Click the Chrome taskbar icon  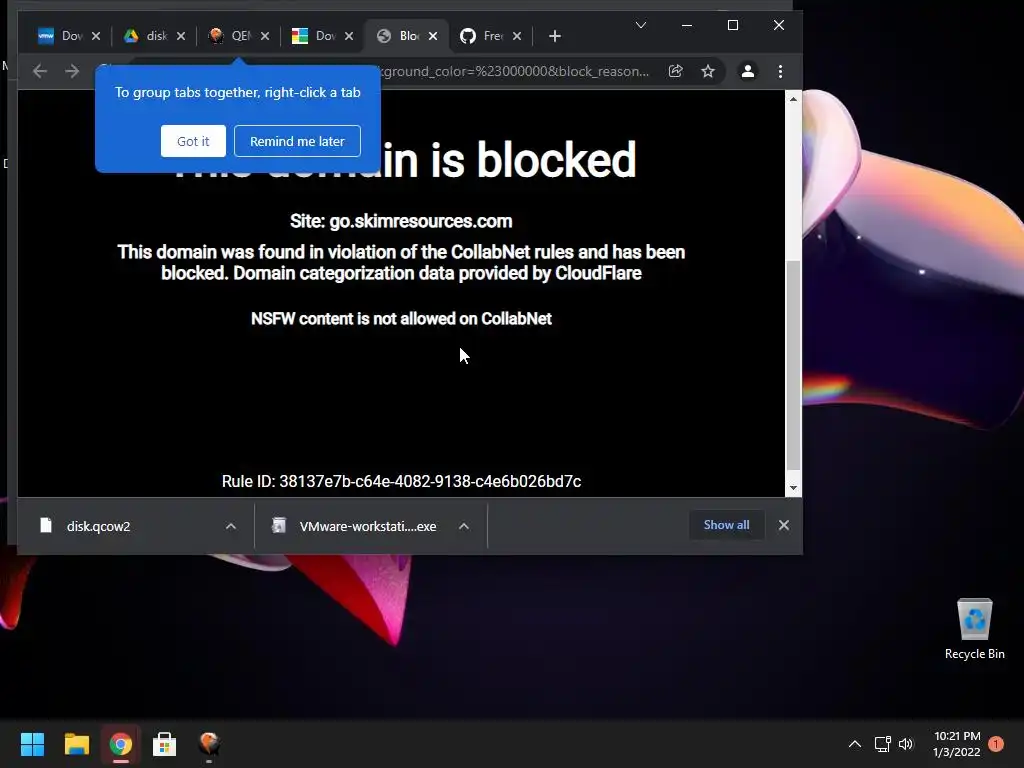coord(120,744)
